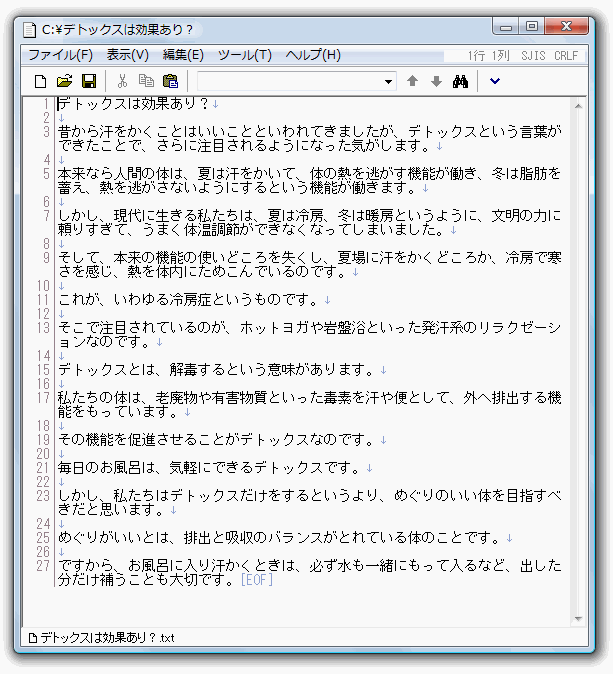613x674 pixels.
Task: Open the 編集(E) menu
Action: pos(183,55)
